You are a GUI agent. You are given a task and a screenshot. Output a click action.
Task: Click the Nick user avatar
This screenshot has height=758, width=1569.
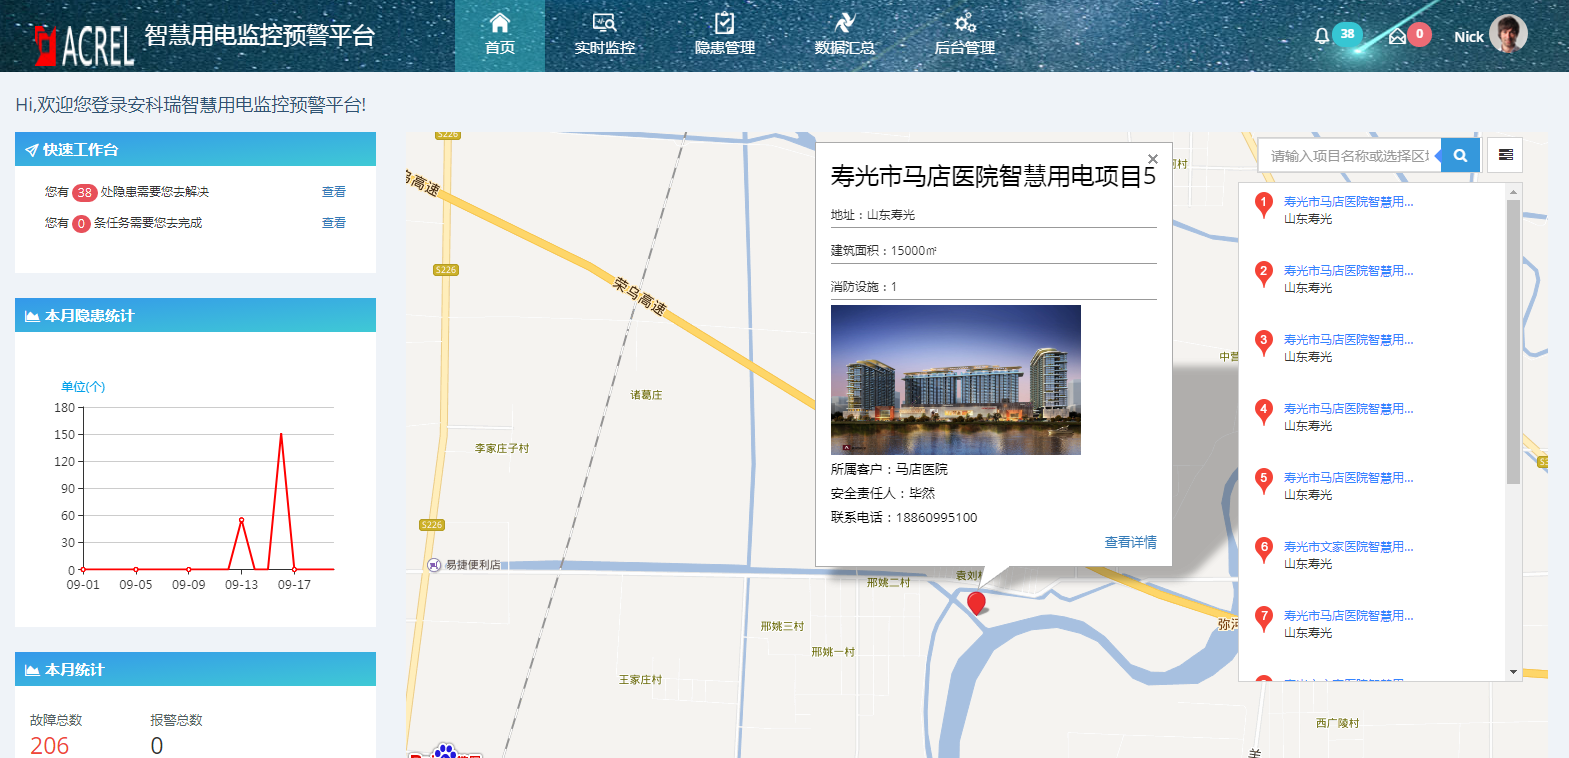coord(1507,35)
